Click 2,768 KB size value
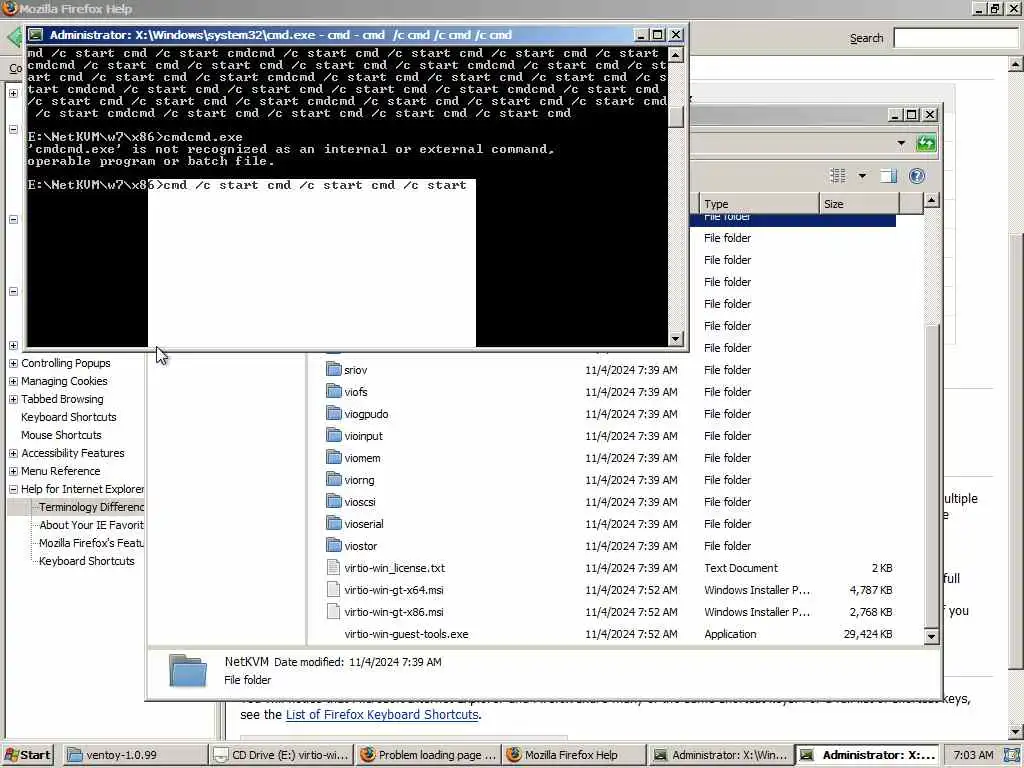 [x=871, y=612]
